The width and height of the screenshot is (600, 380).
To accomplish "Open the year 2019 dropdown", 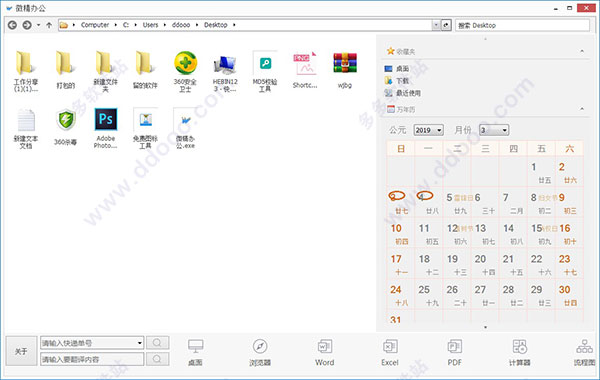I will click(x=428, y=130).
